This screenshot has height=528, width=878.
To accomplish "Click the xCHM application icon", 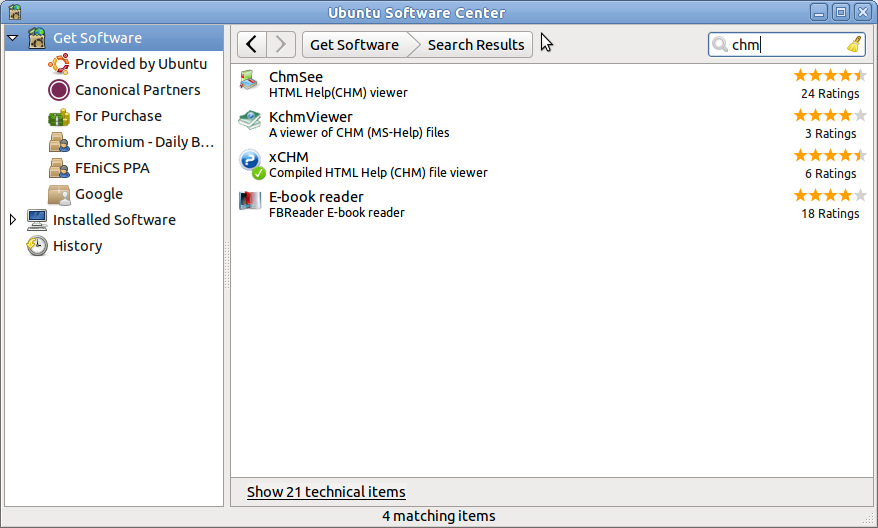I will pyautogui.click(x=250, y=163).
